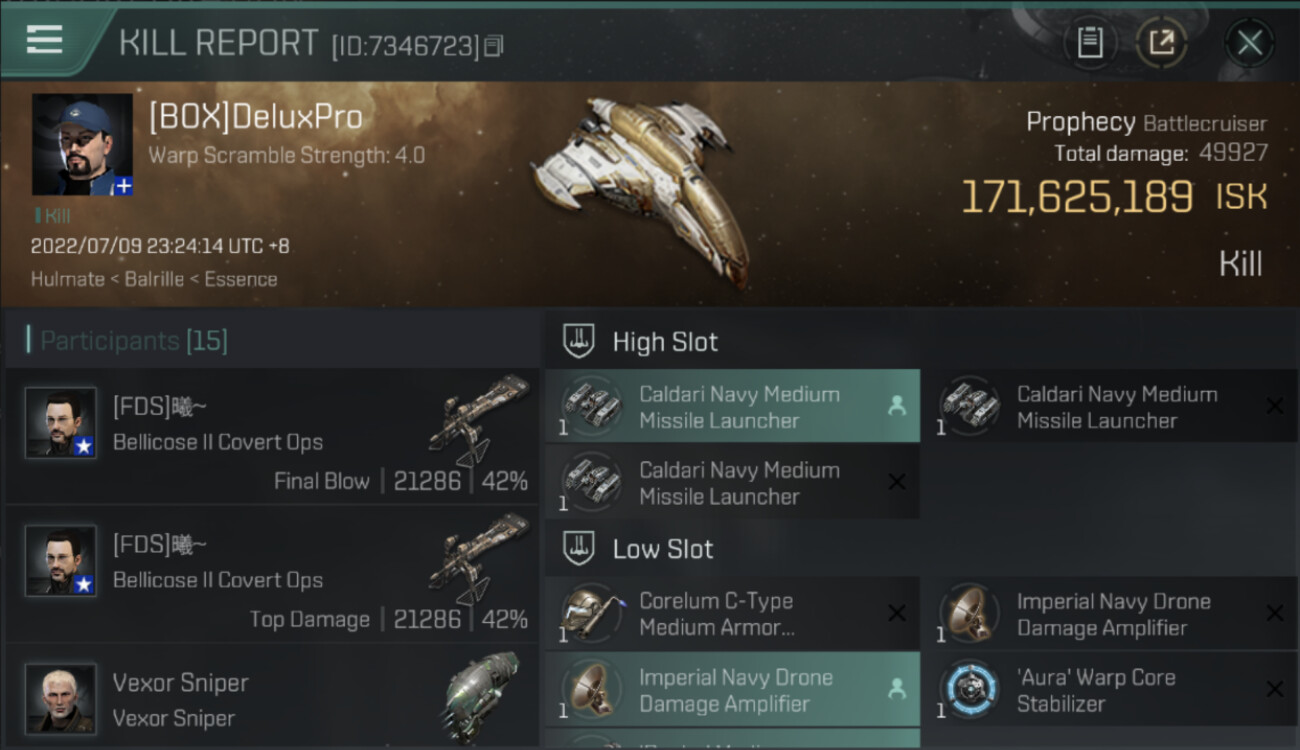Click the Hulmate location link
The image size is (1300, 750).
(x=69, y=279)
